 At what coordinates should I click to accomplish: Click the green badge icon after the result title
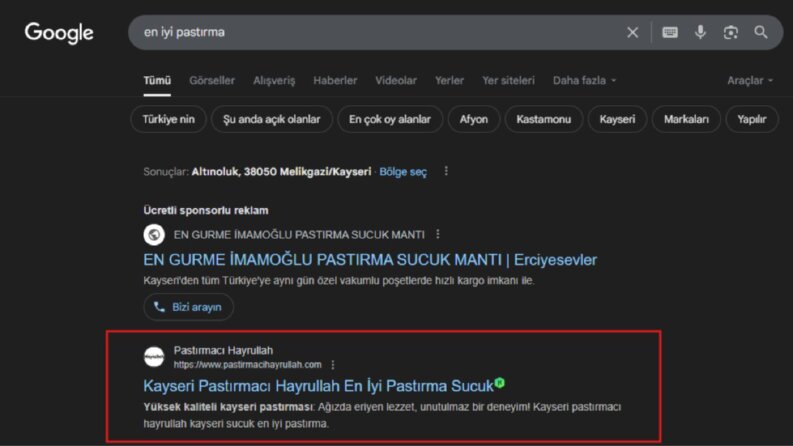[500, 383]
